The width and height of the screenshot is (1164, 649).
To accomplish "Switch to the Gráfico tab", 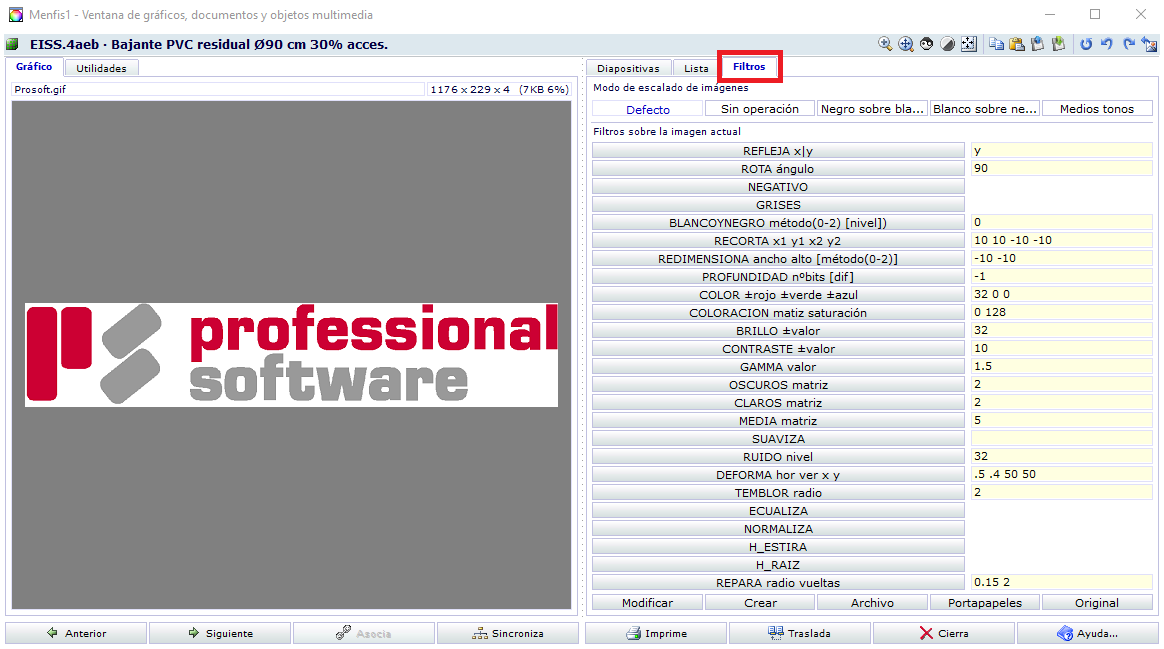I will [34, 67].
